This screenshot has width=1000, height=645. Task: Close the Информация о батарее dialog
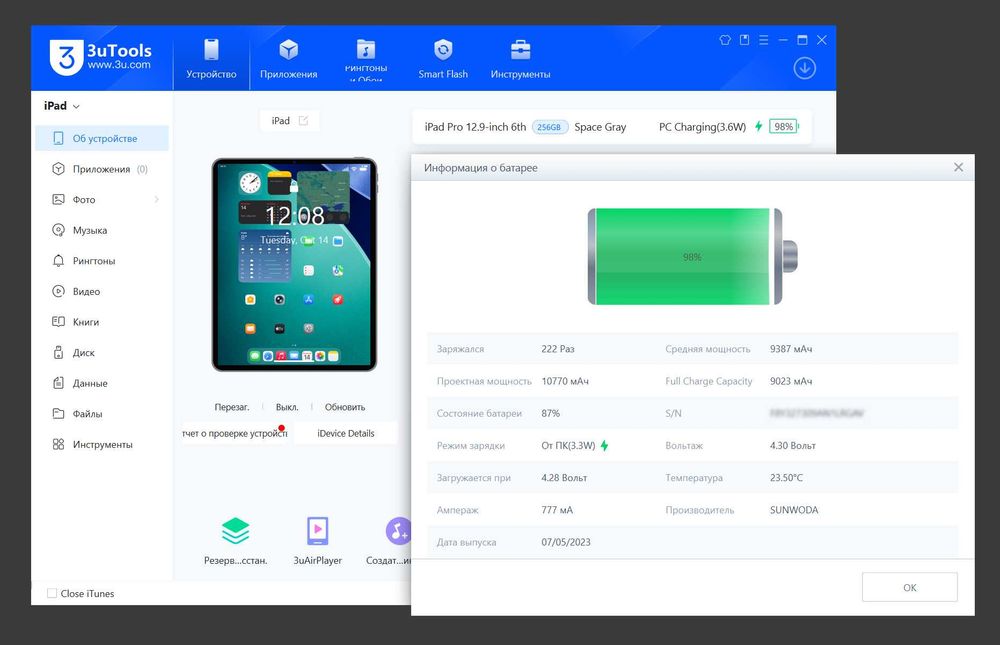[958, 167]
